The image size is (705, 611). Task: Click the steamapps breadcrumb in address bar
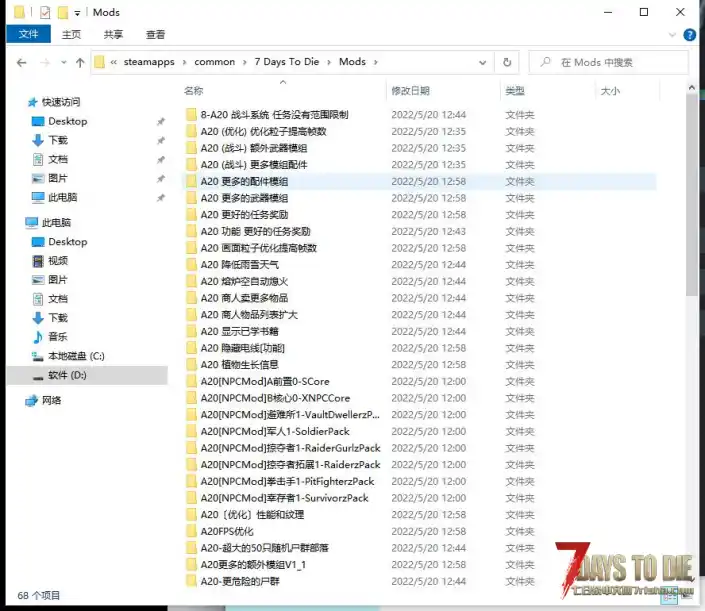[148, 62]
